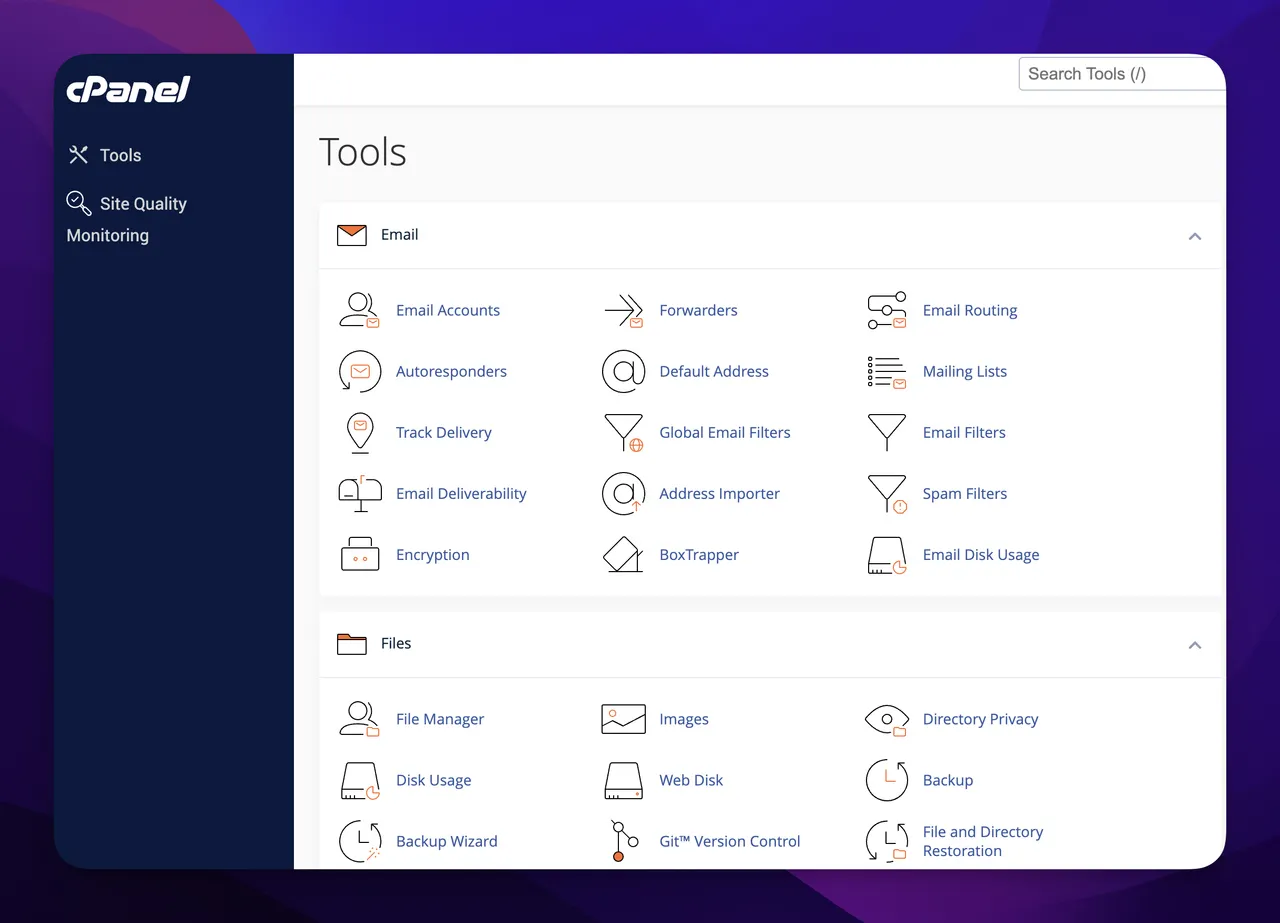The image size is (1280, 923).
Task: Open the Email Accounts icon
Action: tap(359, 310)
